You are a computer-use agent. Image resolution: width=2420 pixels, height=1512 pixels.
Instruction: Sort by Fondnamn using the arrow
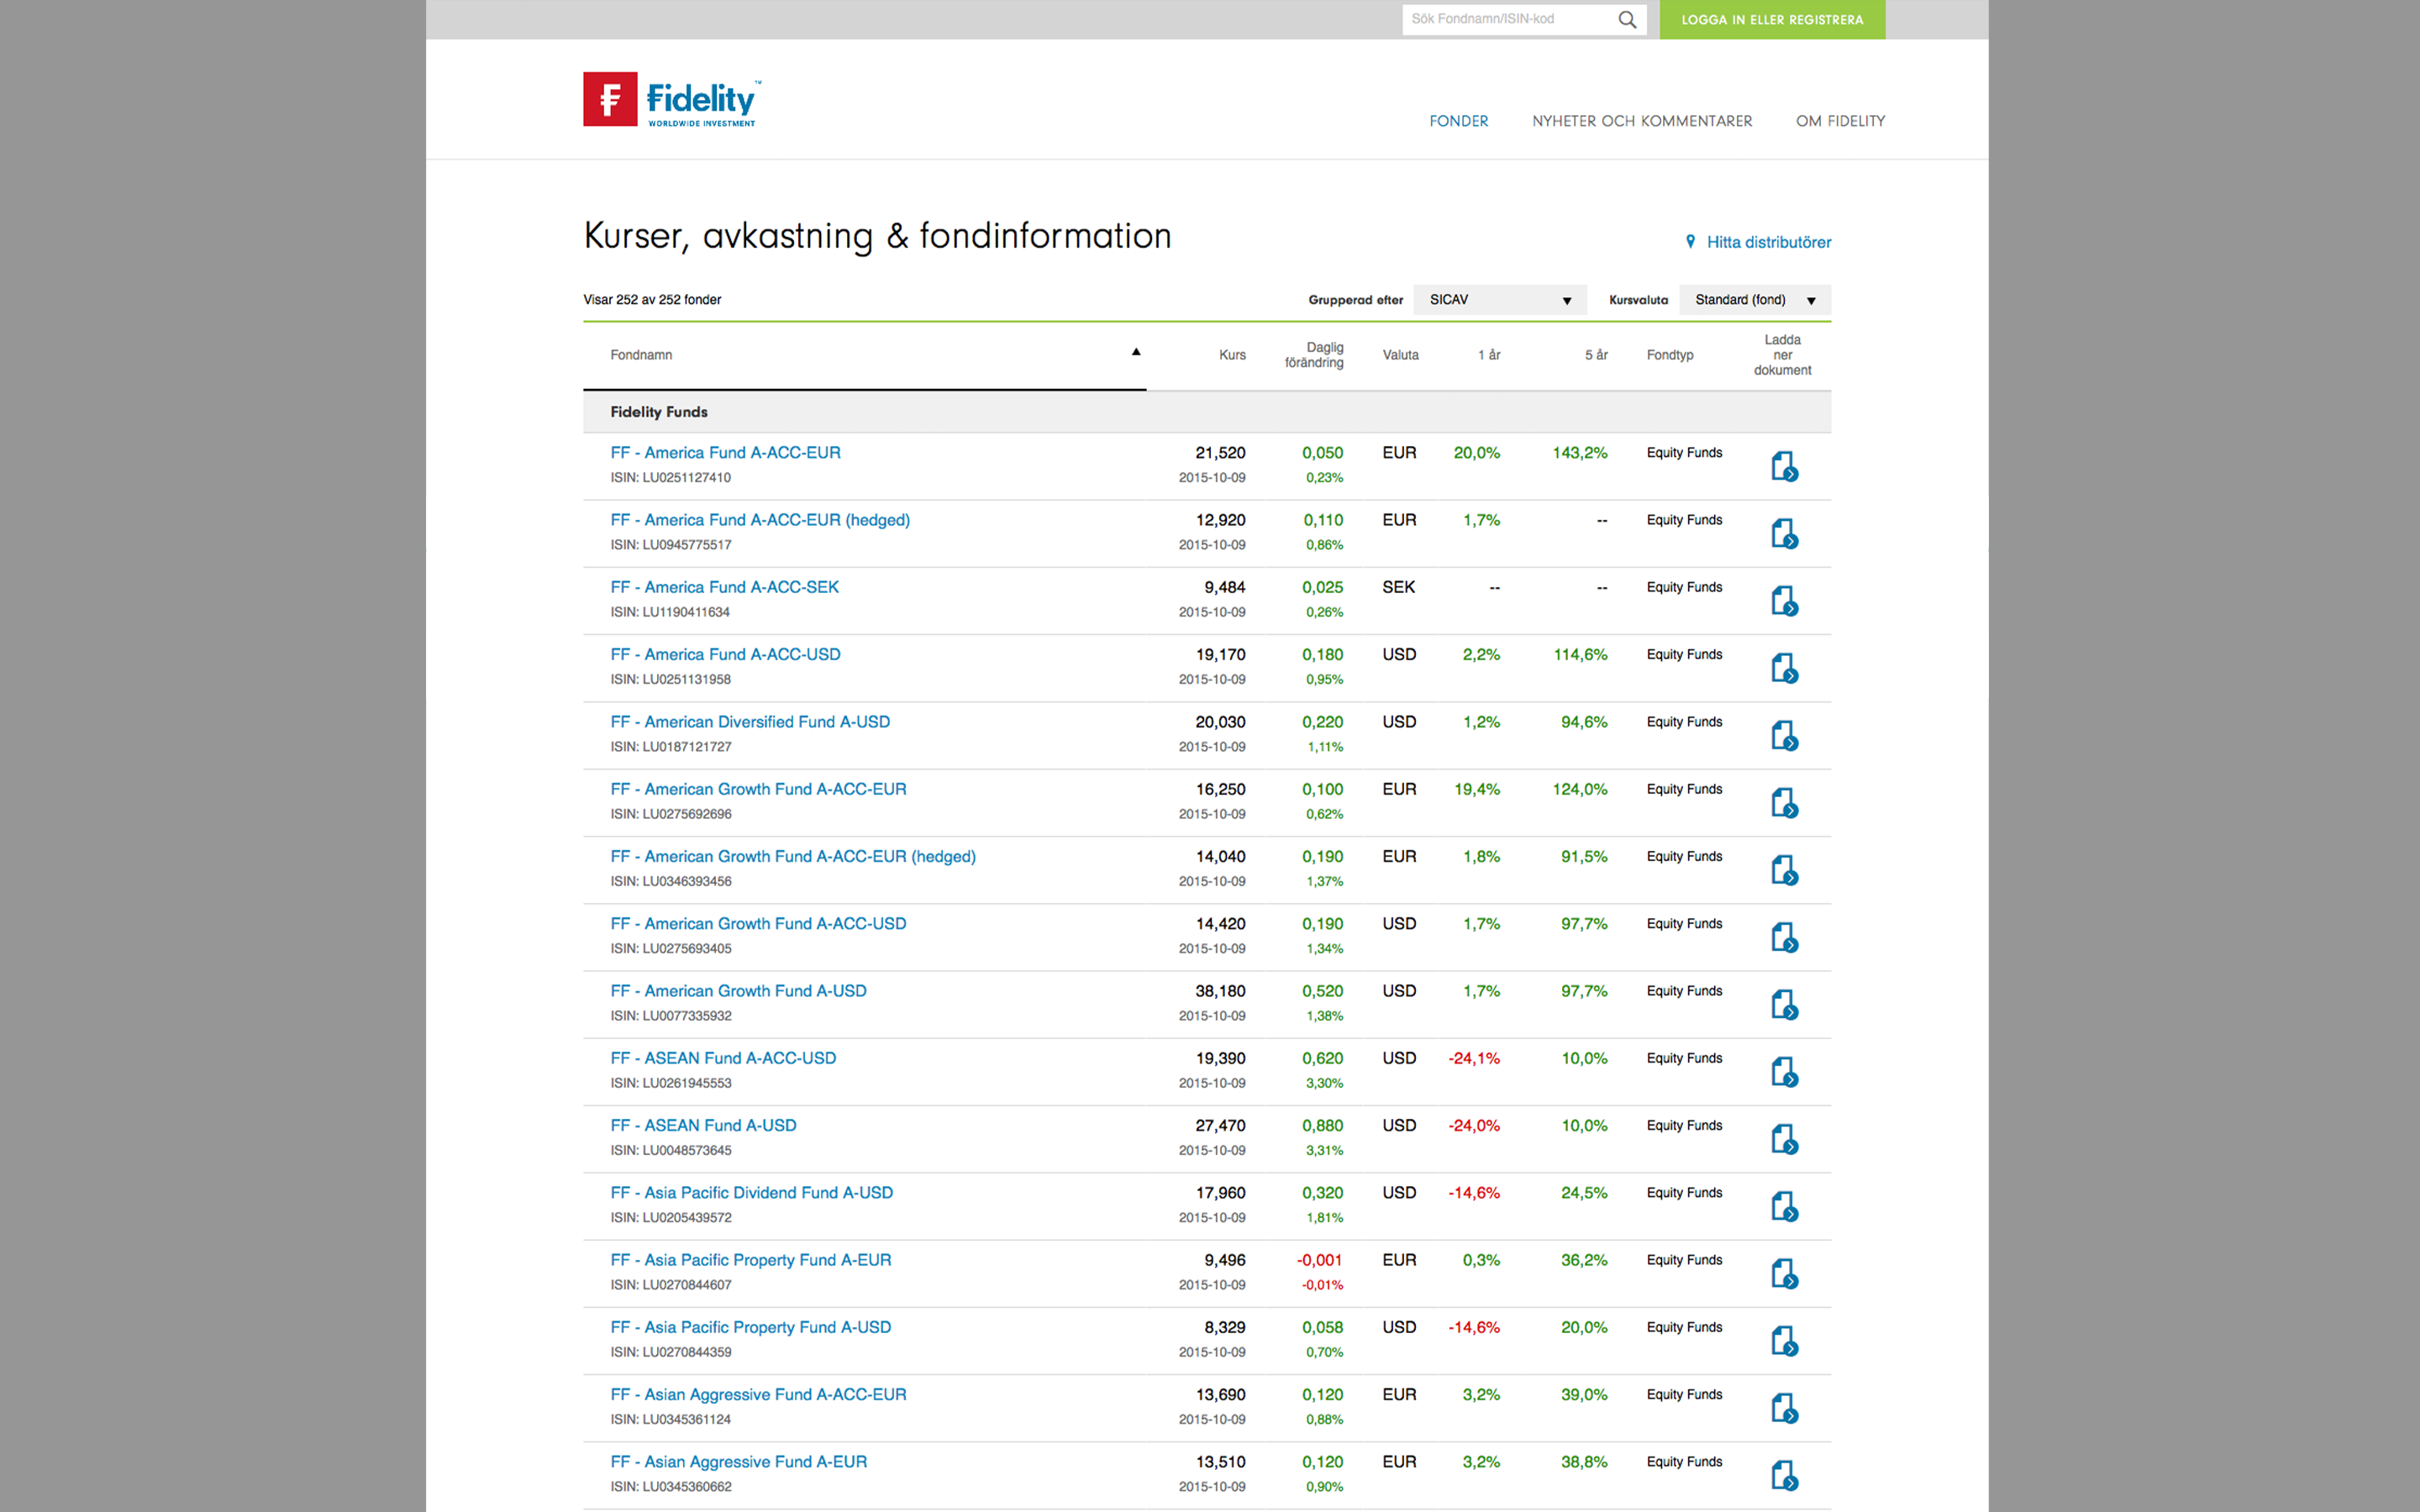tap(1136, 352)
